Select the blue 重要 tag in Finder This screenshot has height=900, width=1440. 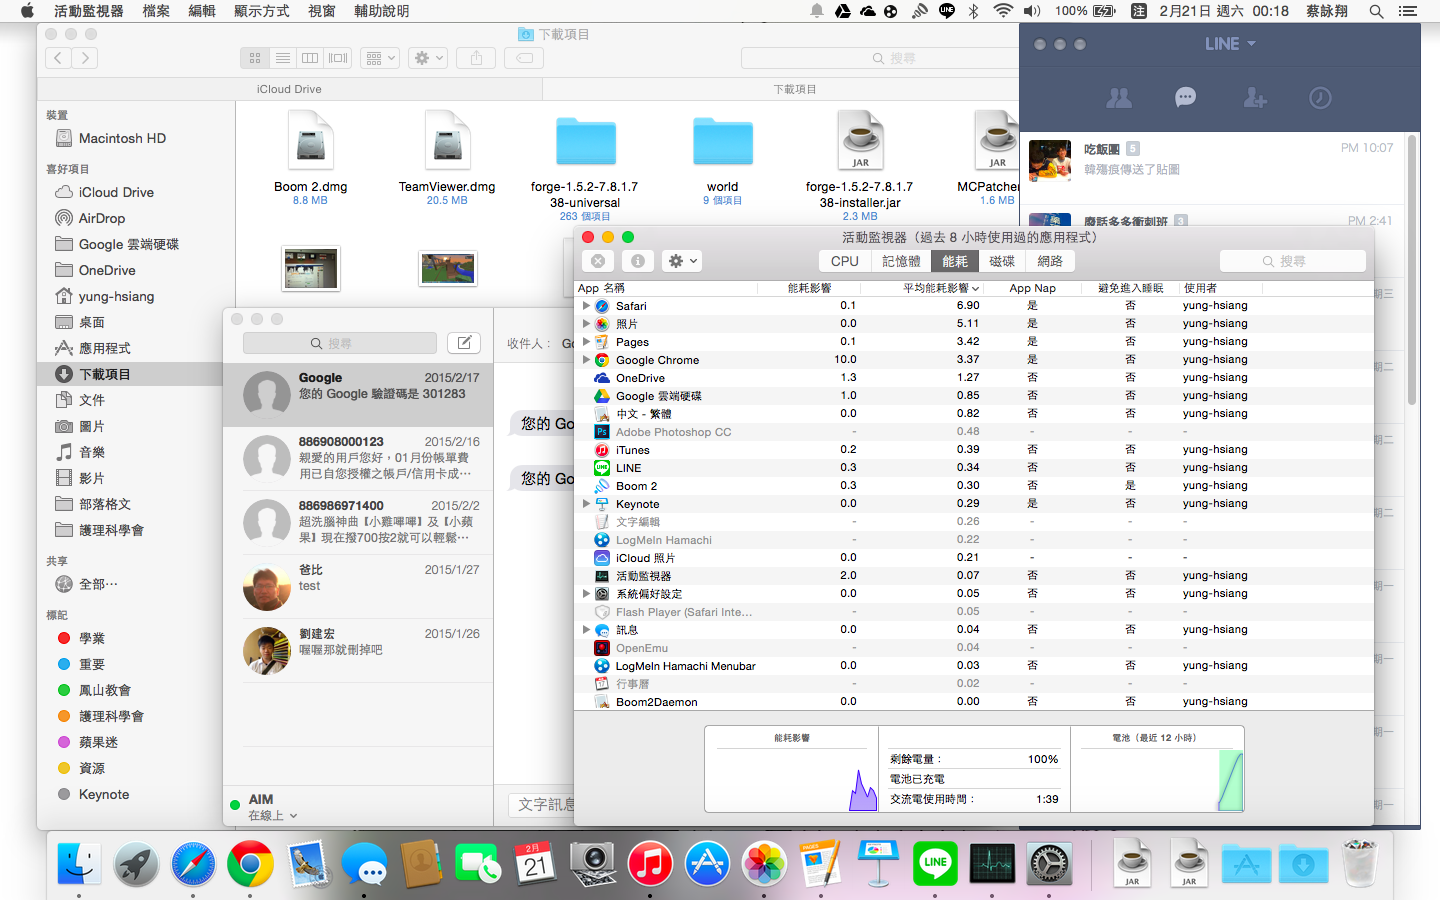pos(92,664)
